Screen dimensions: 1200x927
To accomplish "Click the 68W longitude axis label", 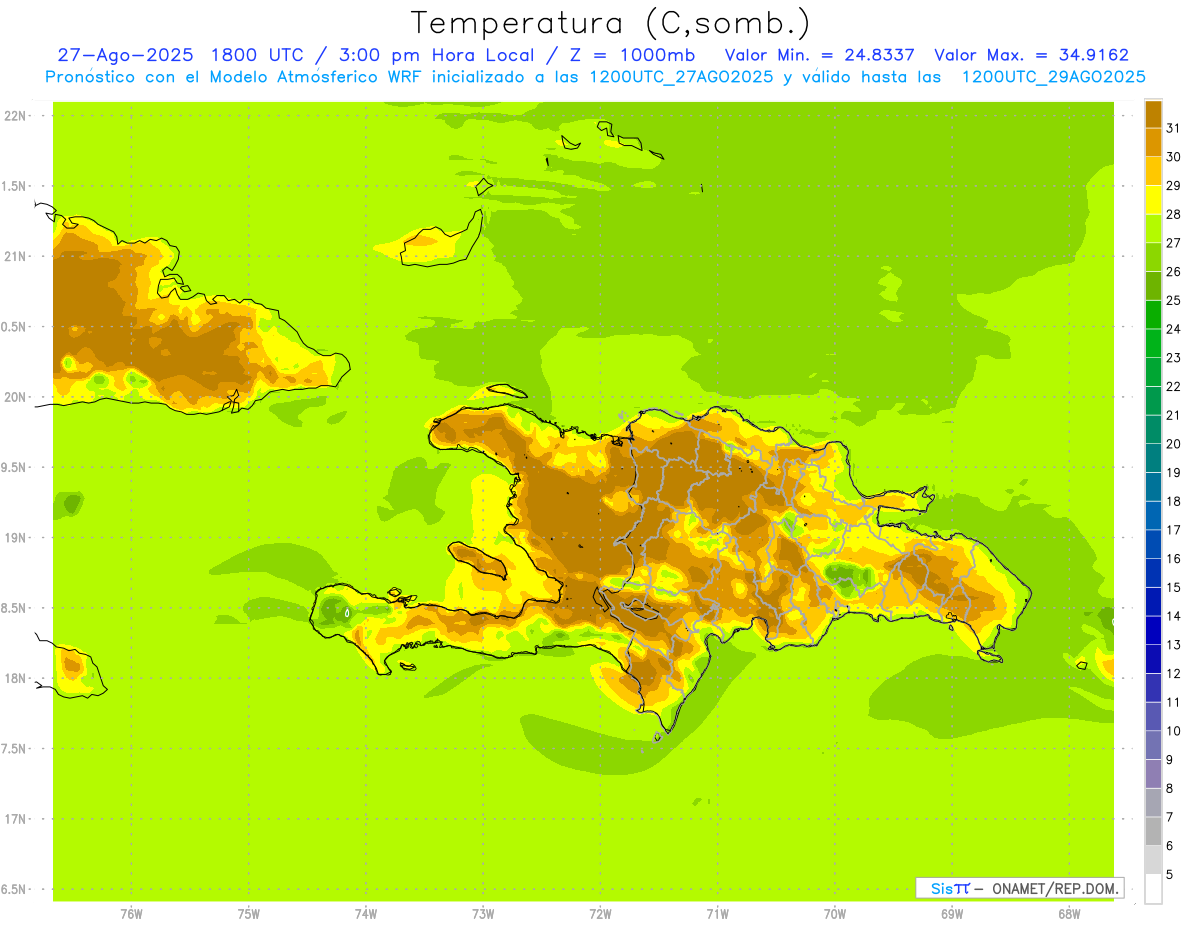I will (x=1068, y=913).
